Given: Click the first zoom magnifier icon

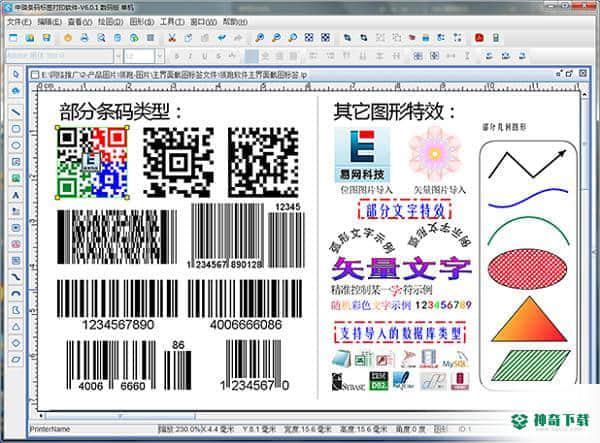Looking at the screenshot, I should 259,37.
